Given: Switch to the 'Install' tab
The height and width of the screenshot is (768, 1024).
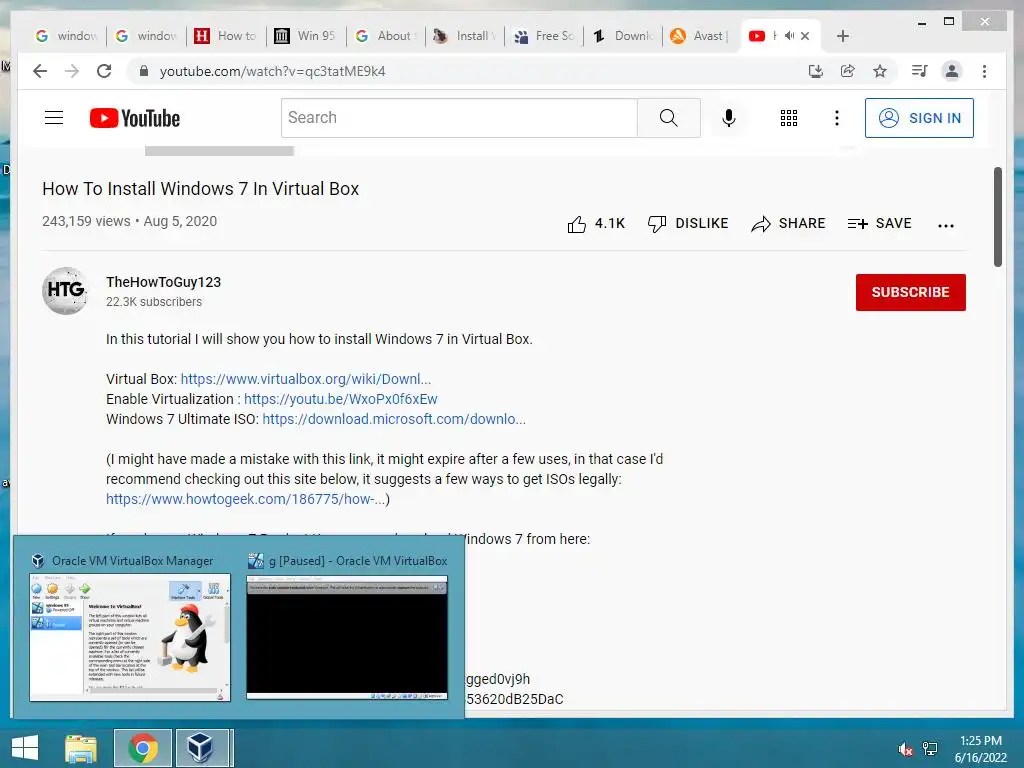Looking at the screenshot, I should pos(465,36).
